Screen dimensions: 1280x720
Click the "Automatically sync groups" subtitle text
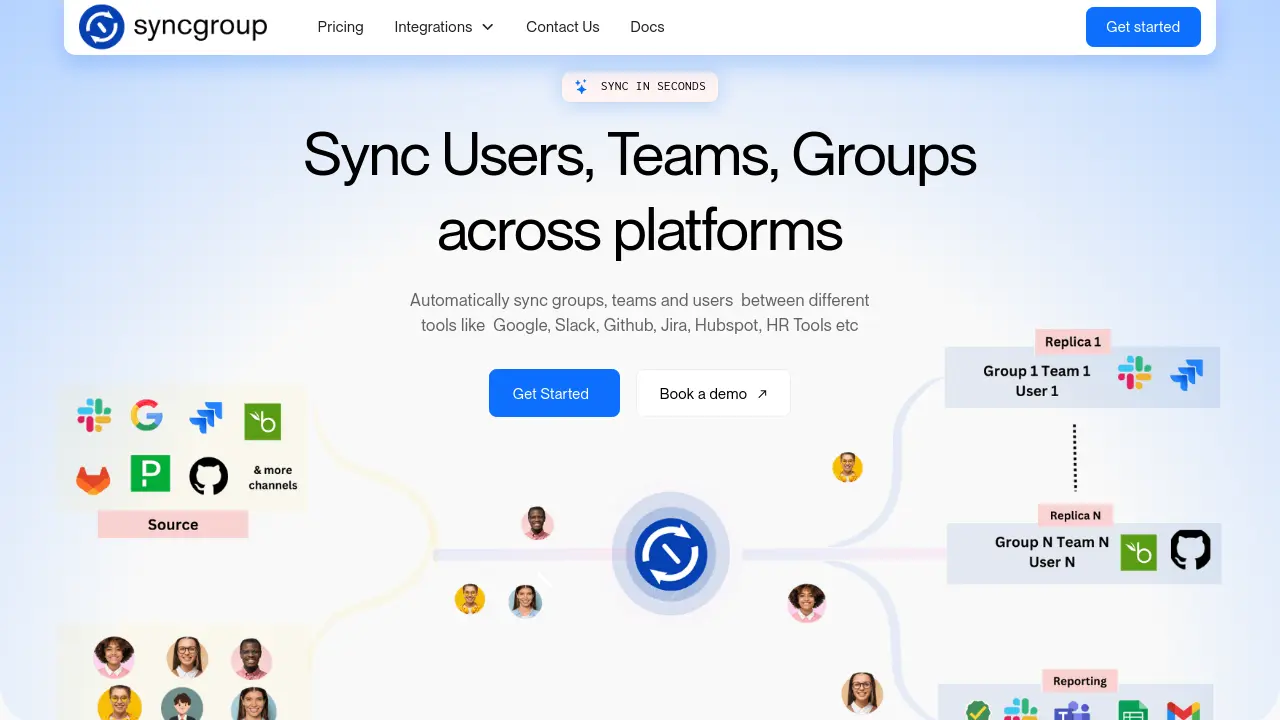click(x=640, y=312)
